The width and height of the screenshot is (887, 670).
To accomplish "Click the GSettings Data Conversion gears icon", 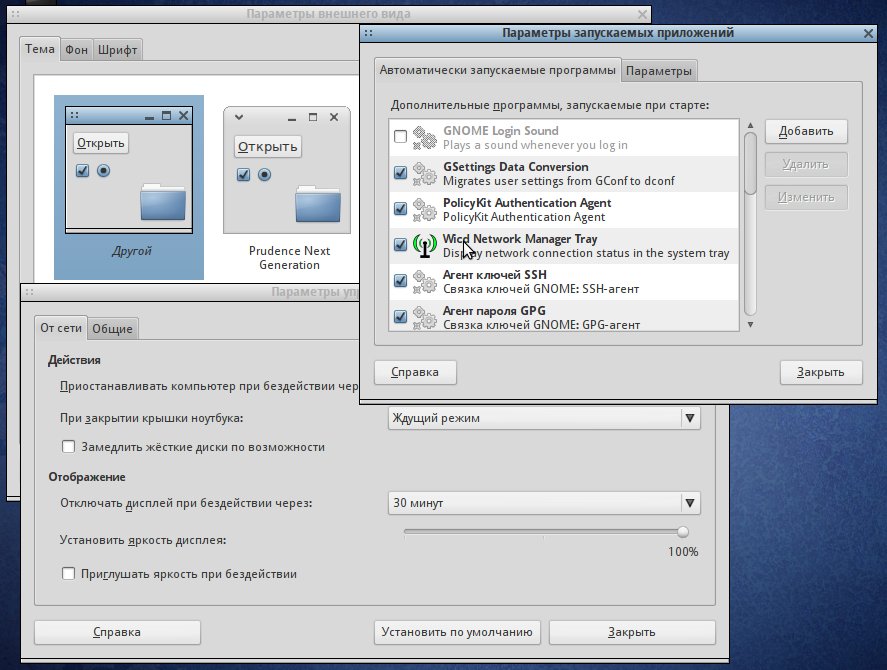I will pyautogui.click(x=424, y=174).
